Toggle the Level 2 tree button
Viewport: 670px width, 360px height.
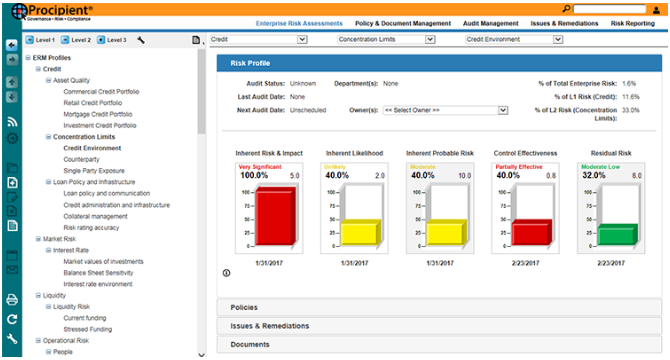coord(76,40)
